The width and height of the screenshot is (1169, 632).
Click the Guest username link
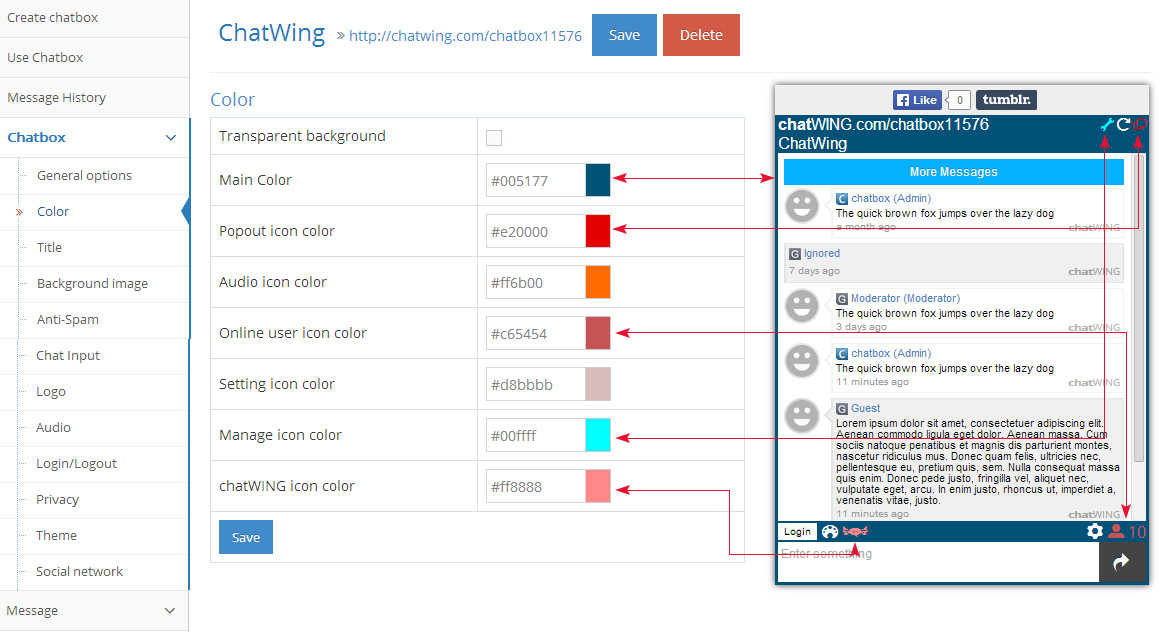tap(866, 408)
